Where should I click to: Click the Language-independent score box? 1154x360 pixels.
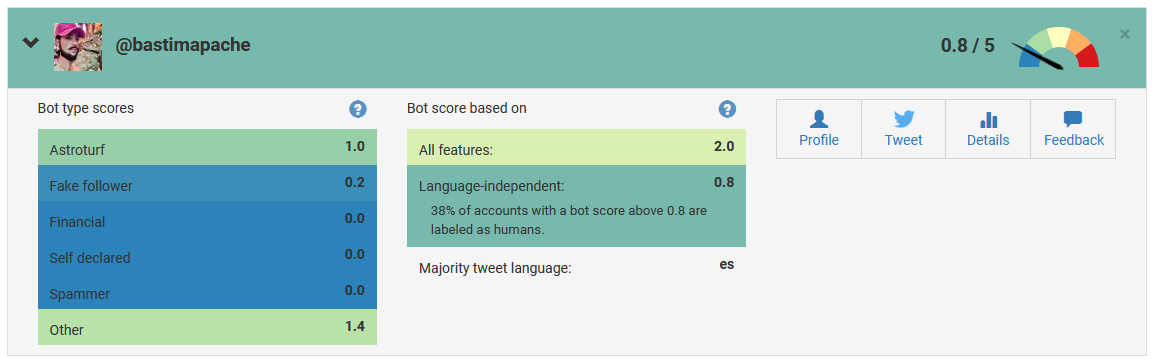click(x=576, y=206)
